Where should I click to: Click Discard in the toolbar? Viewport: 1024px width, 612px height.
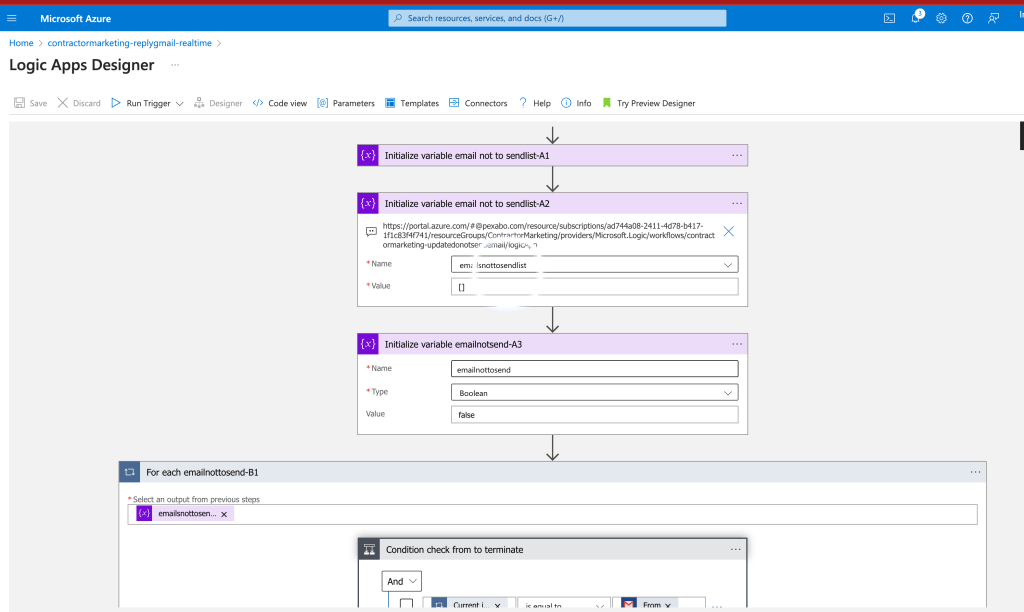(79, 103)
